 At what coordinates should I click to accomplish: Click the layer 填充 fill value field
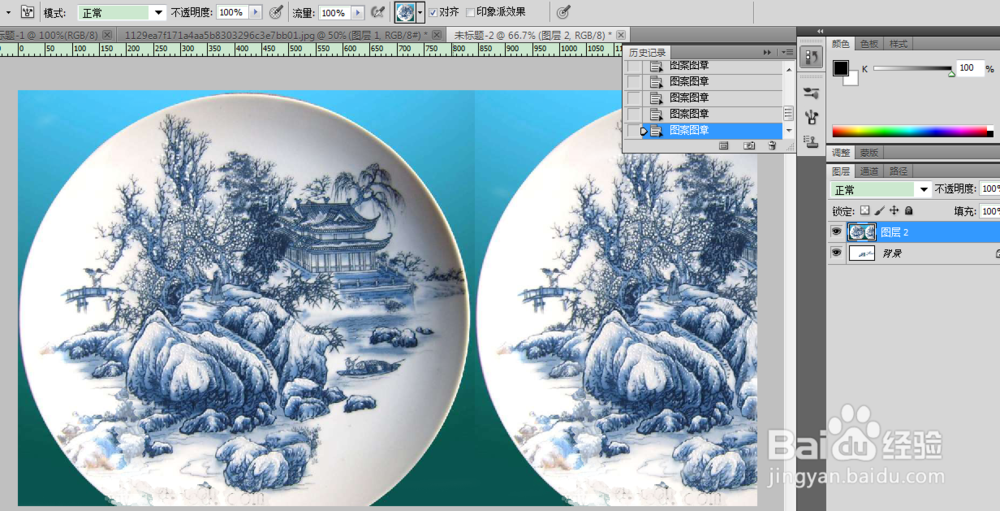point(989,211)
